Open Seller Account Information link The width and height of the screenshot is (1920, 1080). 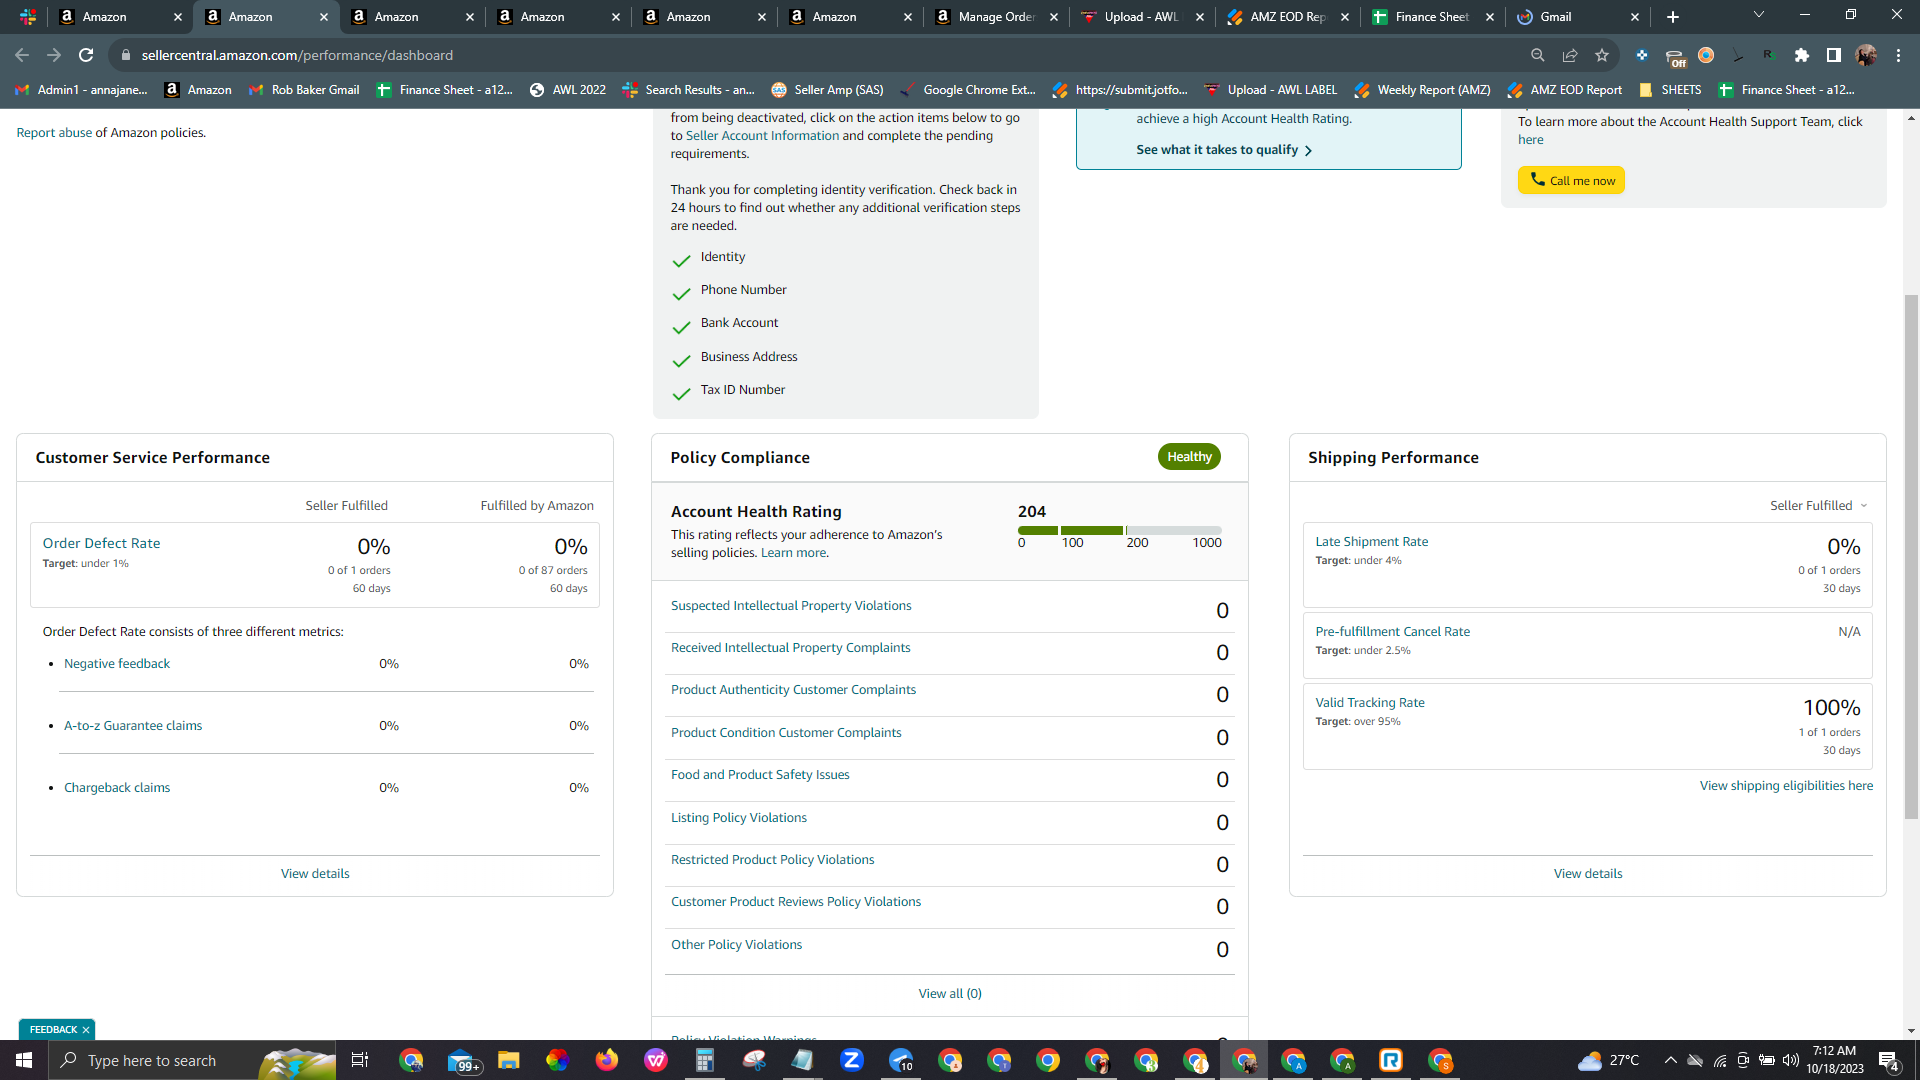click(762, 136)
